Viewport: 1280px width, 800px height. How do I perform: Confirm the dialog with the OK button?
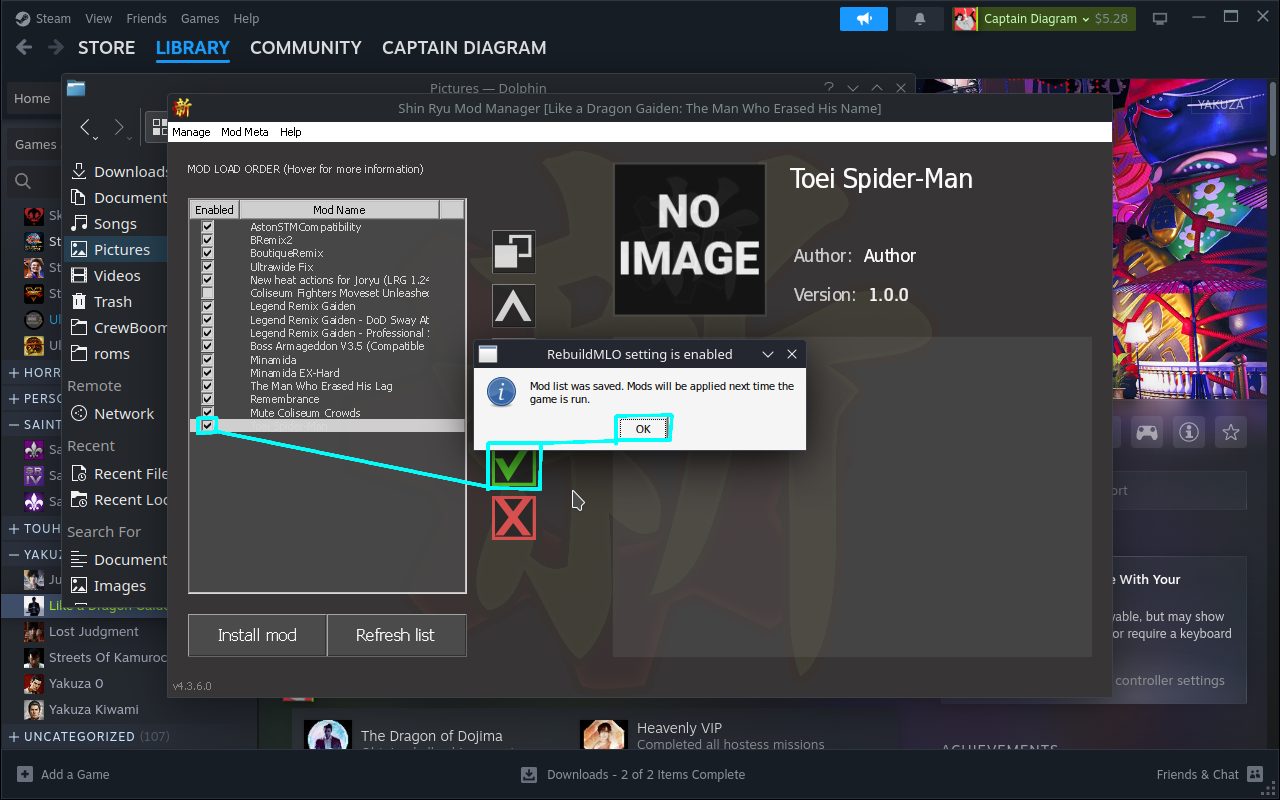point(643,429)
